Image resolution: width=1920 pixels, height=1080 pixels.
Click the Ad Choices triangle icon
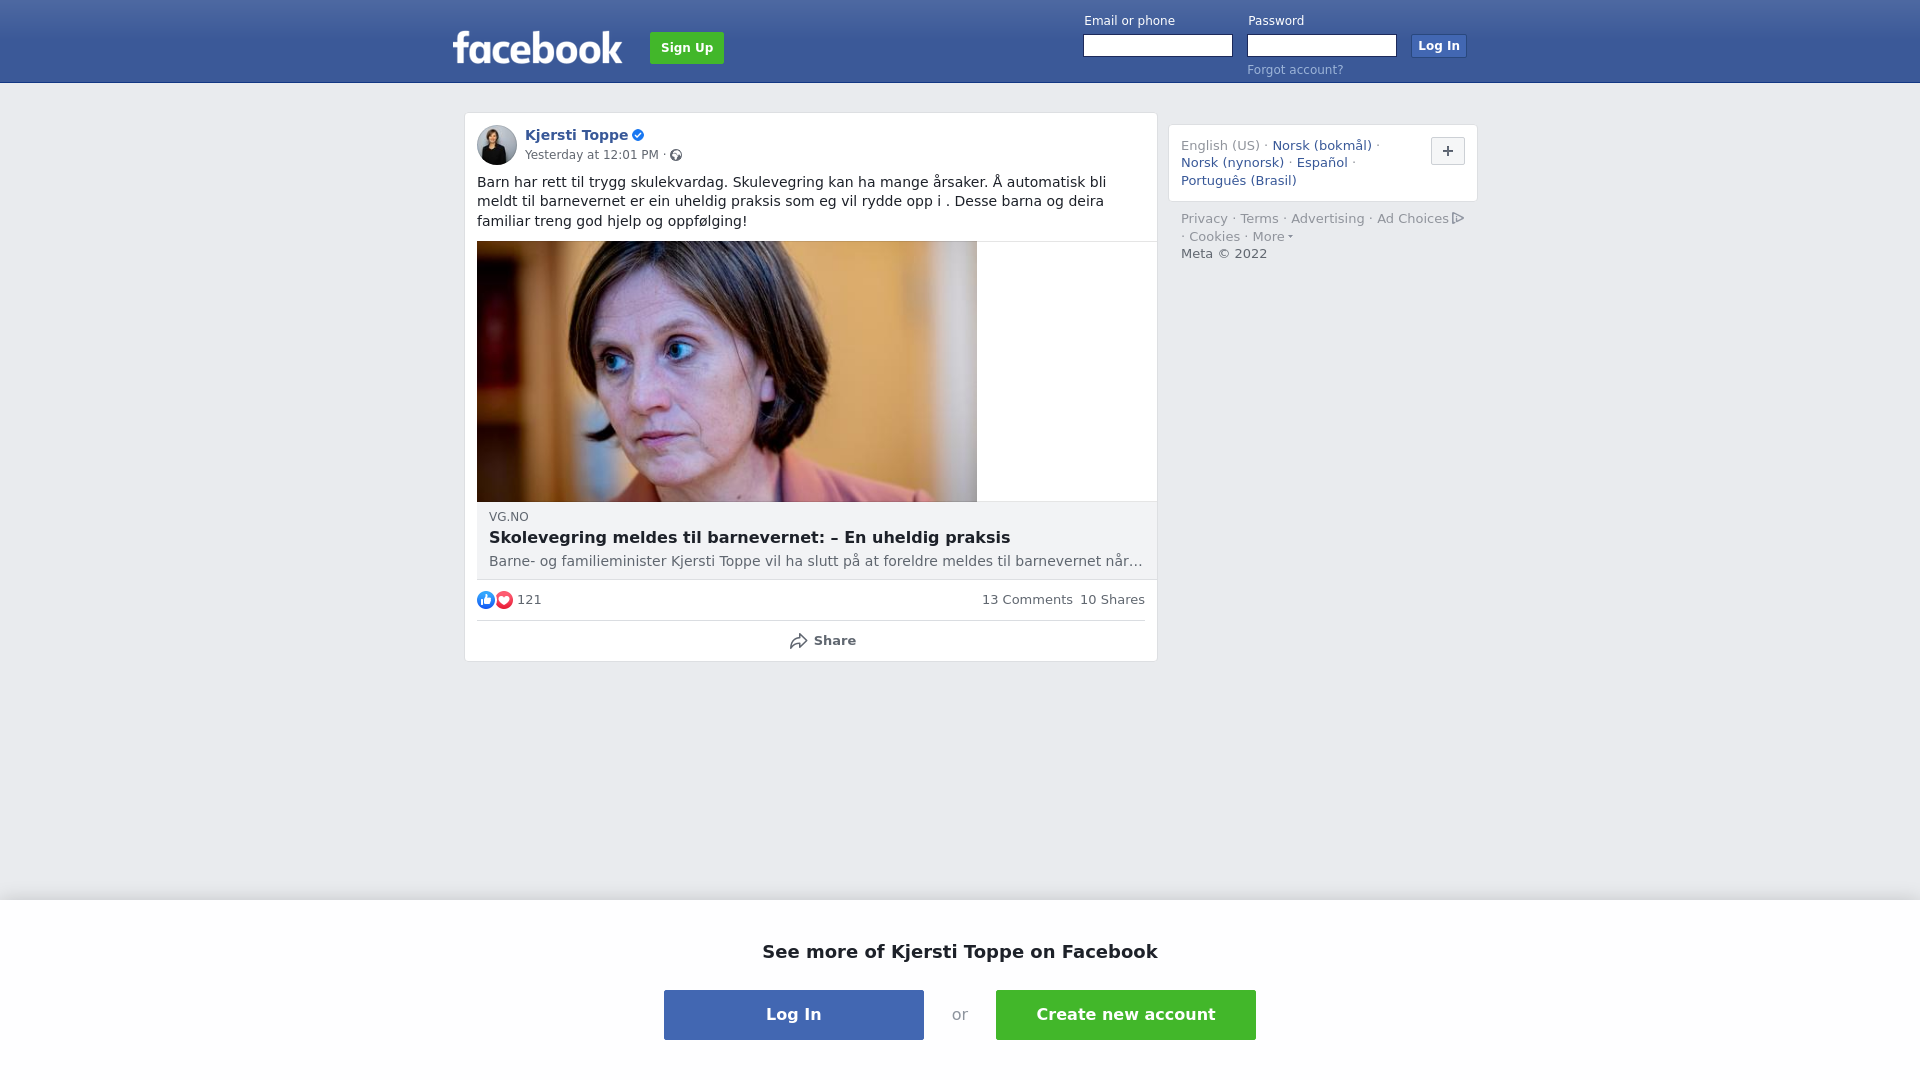click(1458, 218)
